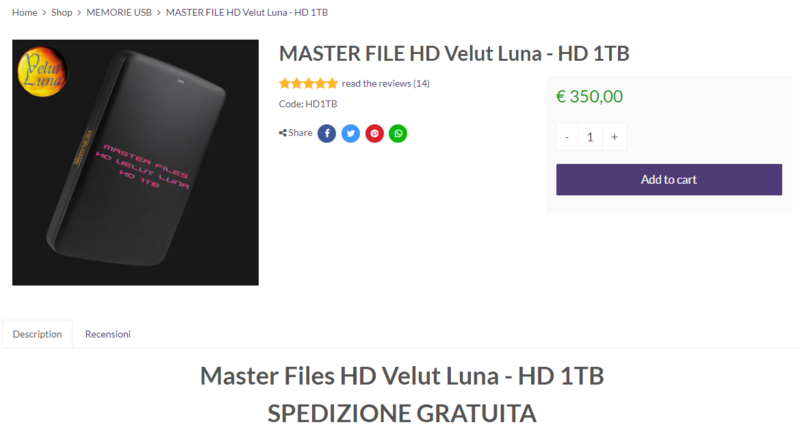Open MEMORIE USB breadcrumb category
The width and height of the screenshot is (800, 444).
(119, 12)
